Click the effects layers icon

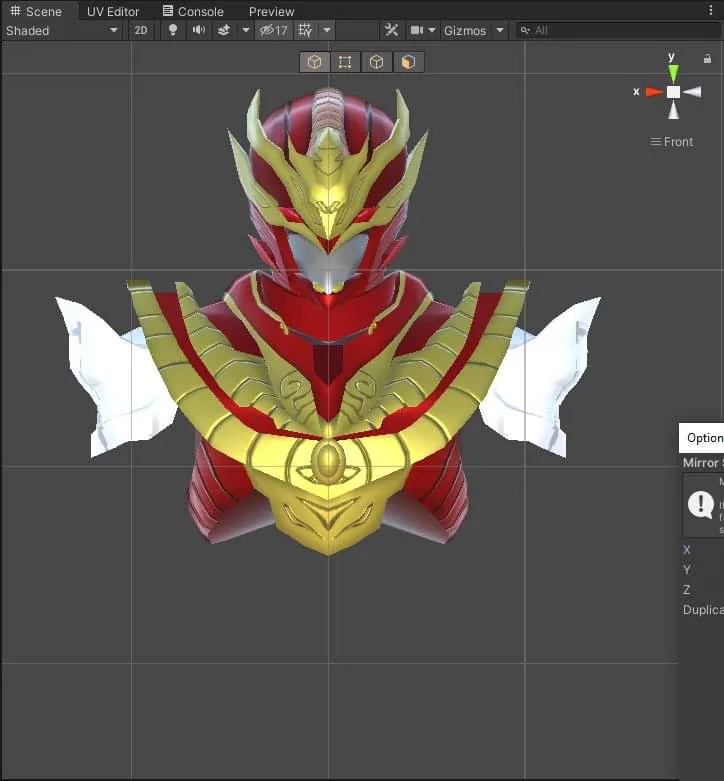[x=225, y=30]
